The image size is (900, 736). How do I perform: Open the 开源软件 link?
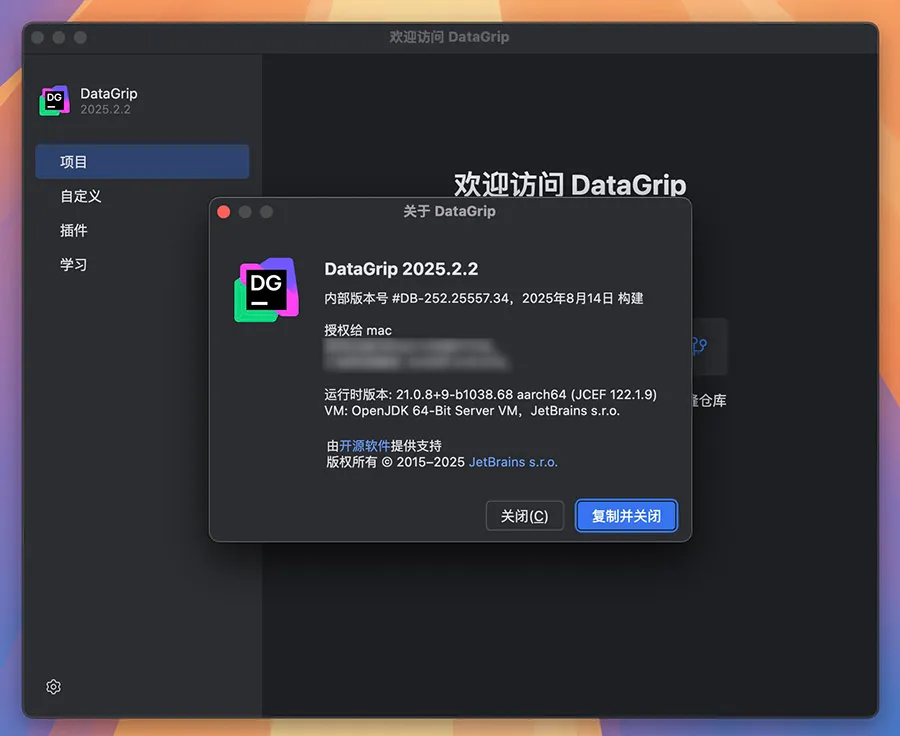[x=364, y=446]
